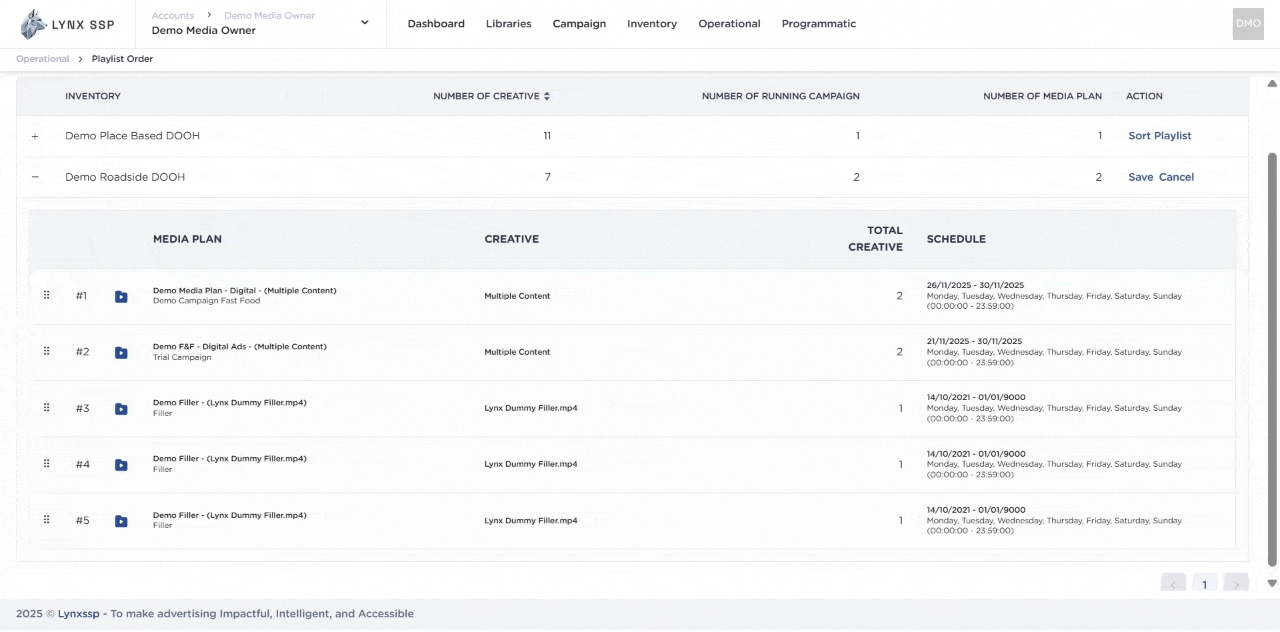Click the 'Demo F&F - Digital Ads - (Multiple Content)' text
The image size is (1280, 632).
(x=240, y=346)
